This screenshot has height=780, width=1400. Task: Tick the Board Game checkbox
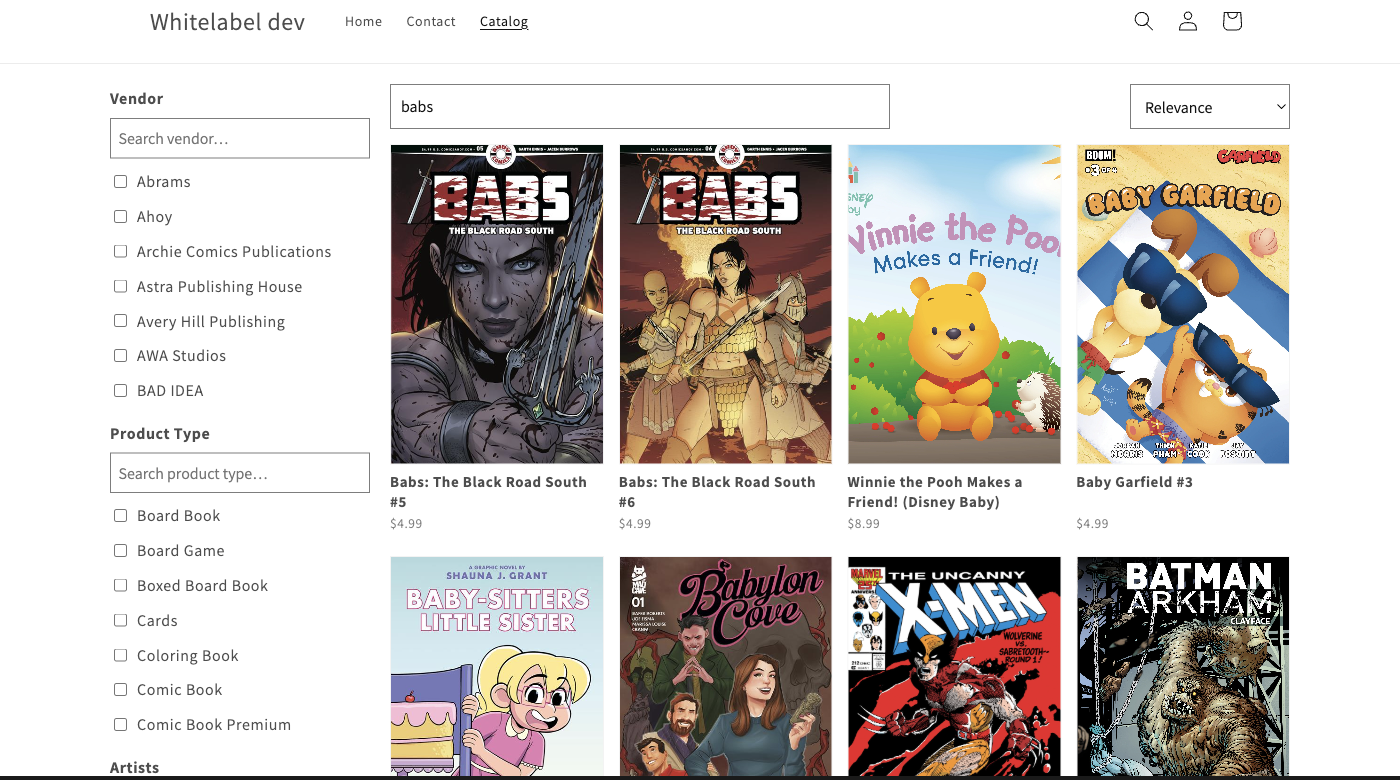pos(120,551)
